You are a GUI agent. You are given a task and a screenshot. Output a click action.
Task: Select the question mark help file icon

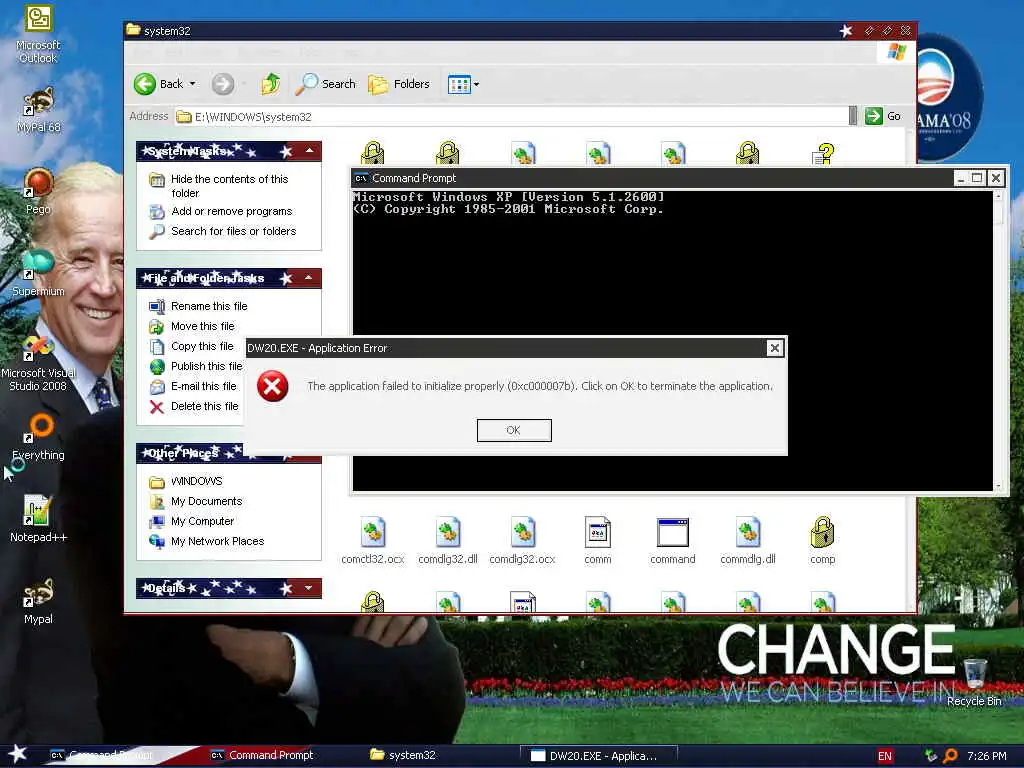click(x=823, y=154)
